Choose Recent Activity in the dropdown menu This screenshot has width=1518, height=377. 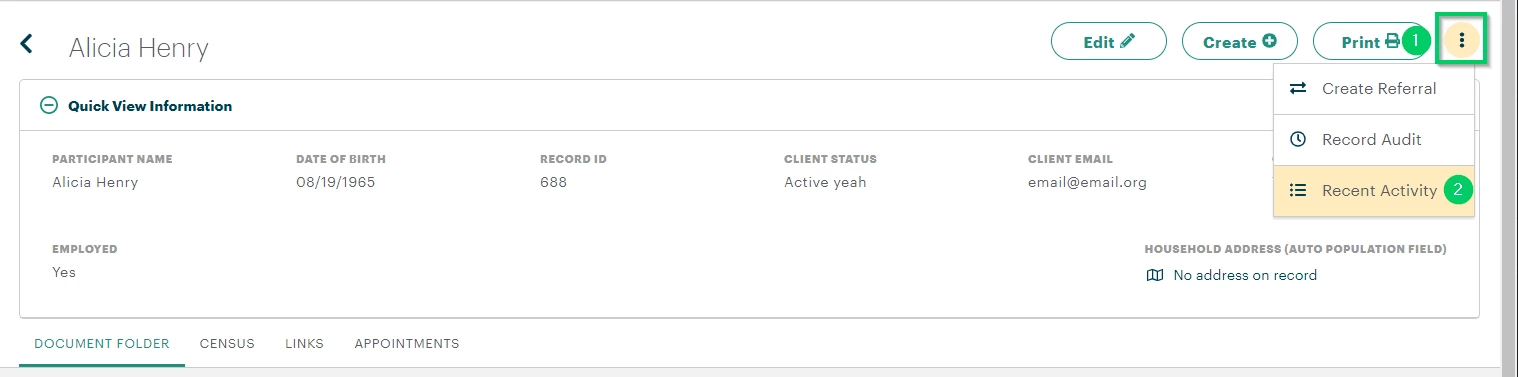[1373, 191]
